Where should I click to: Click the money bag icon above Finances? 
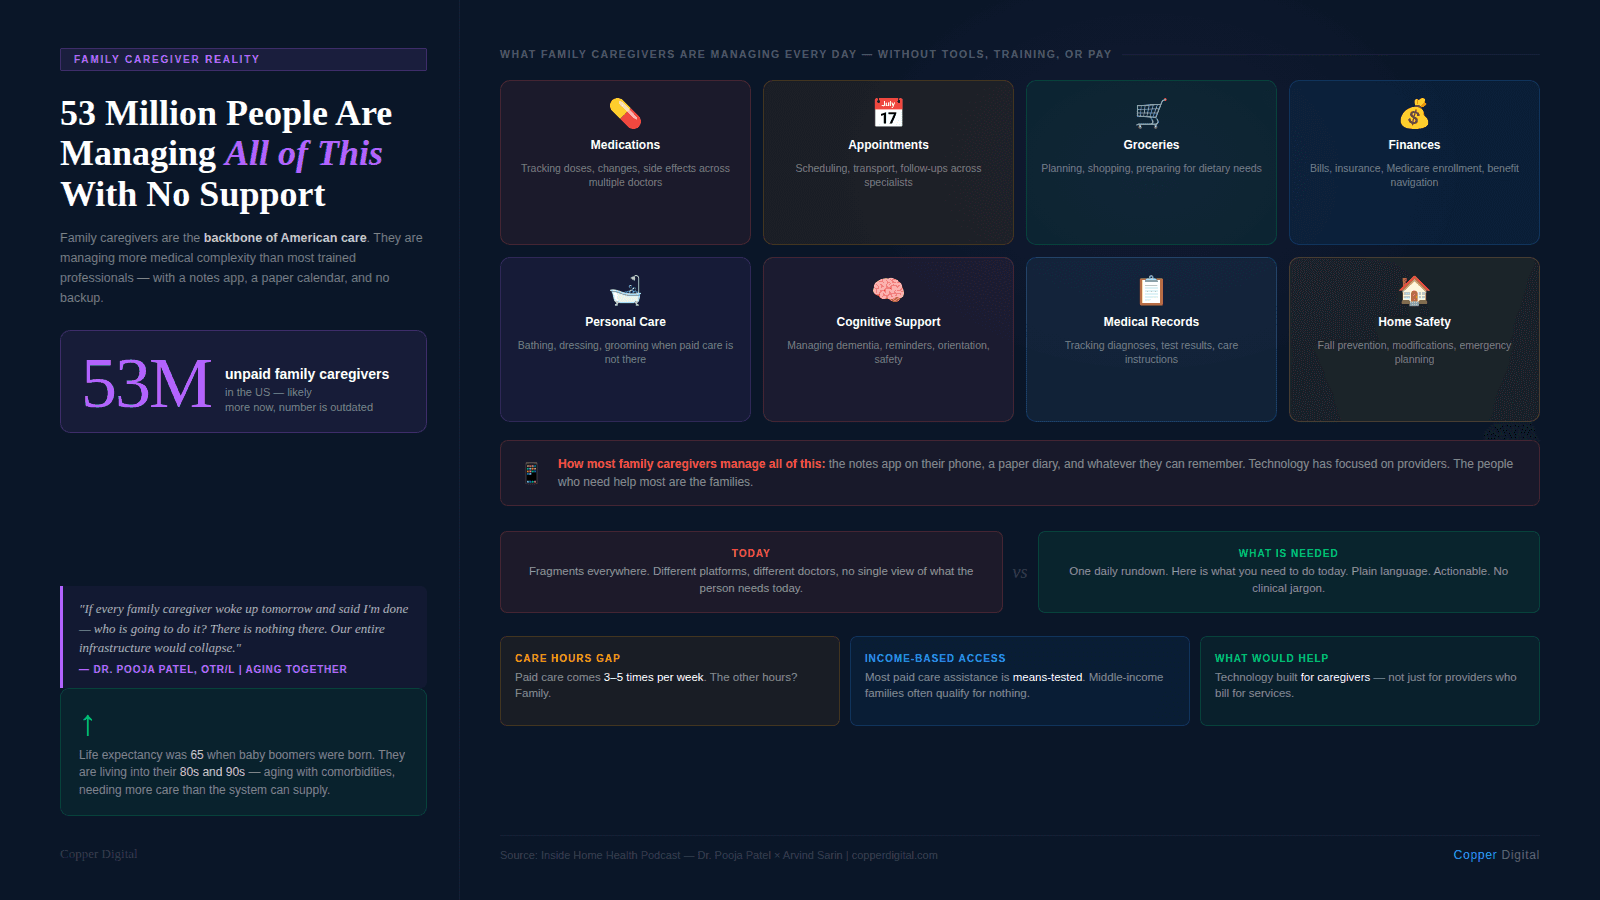point(1414,113)
